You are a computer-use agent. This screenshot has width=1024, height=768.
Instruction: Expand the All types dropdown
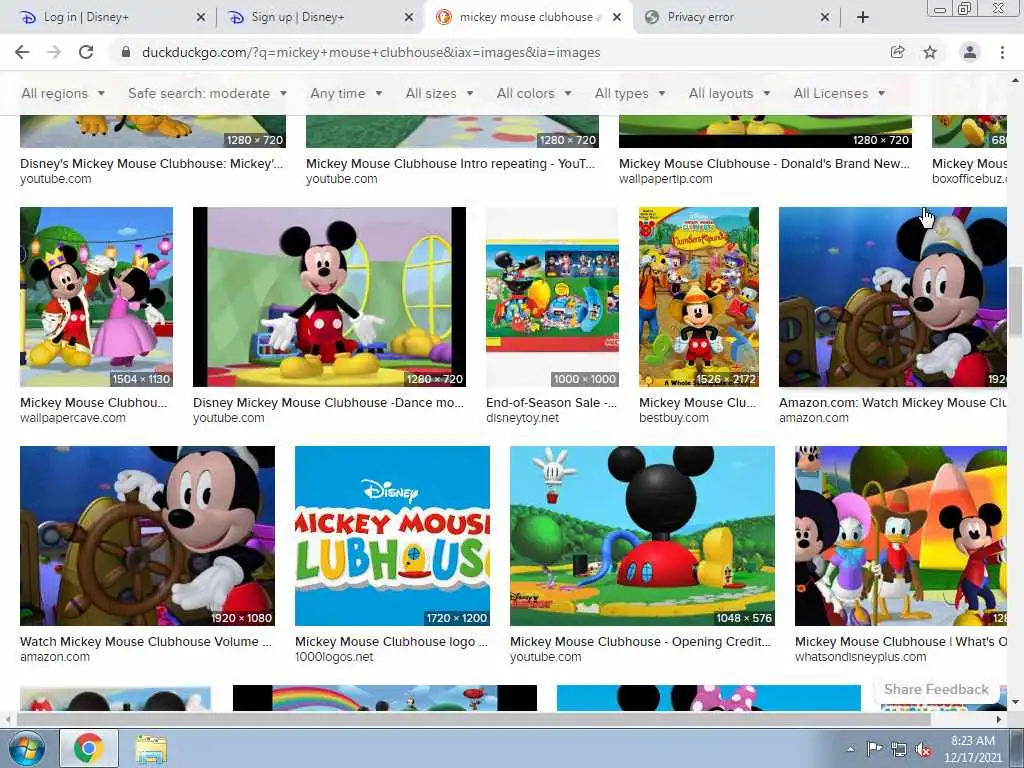click(x=630, y=93)
